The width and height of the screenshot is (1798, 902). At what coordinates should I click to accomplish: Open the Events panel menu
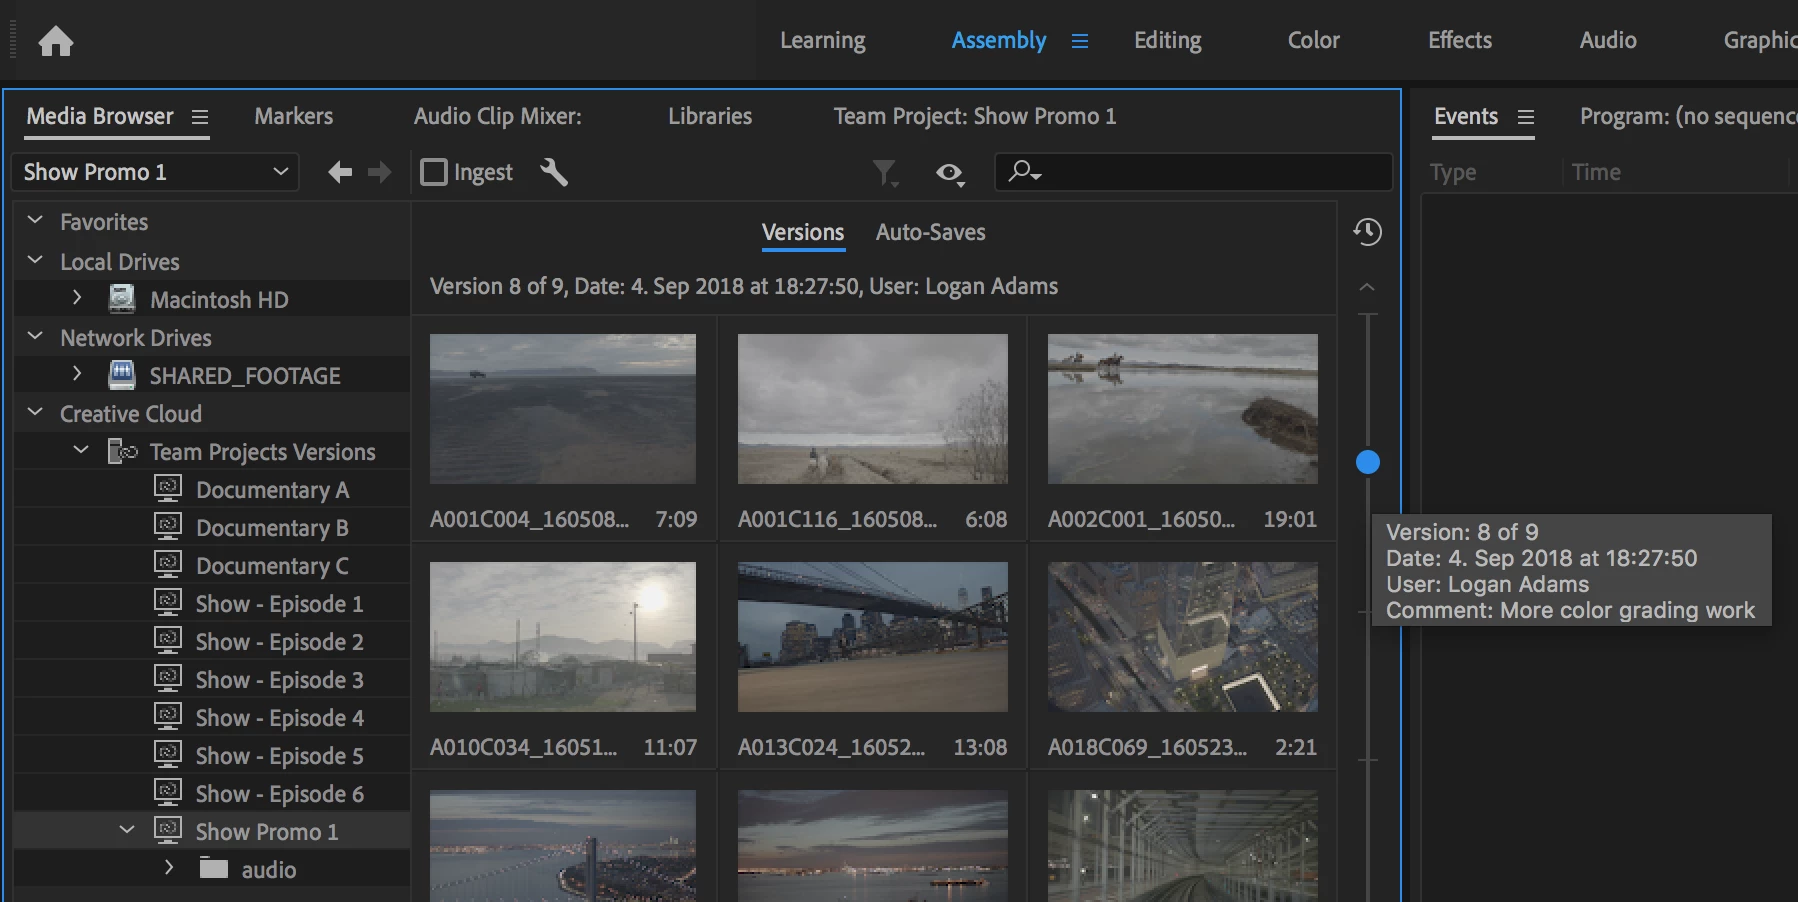pos(1526,117)
